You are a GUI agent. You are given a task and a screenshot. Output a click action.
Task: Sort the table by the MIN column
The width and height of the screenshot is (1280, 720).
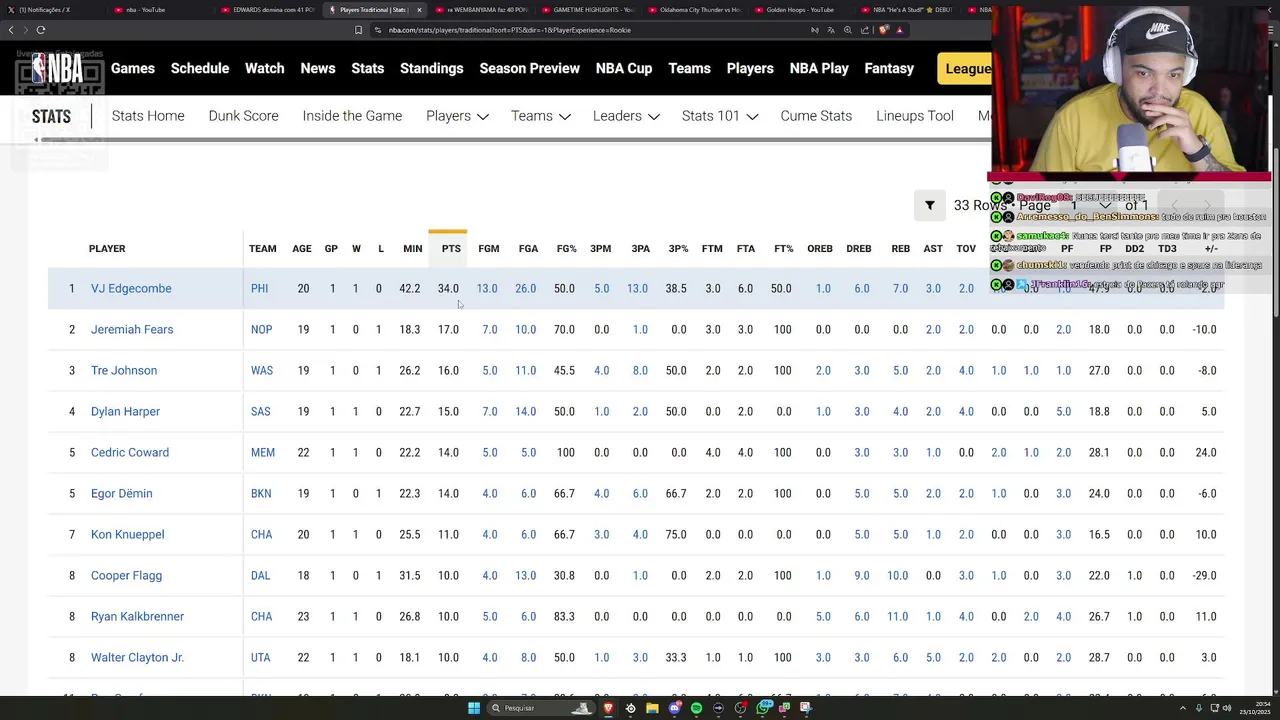(412, 248)
